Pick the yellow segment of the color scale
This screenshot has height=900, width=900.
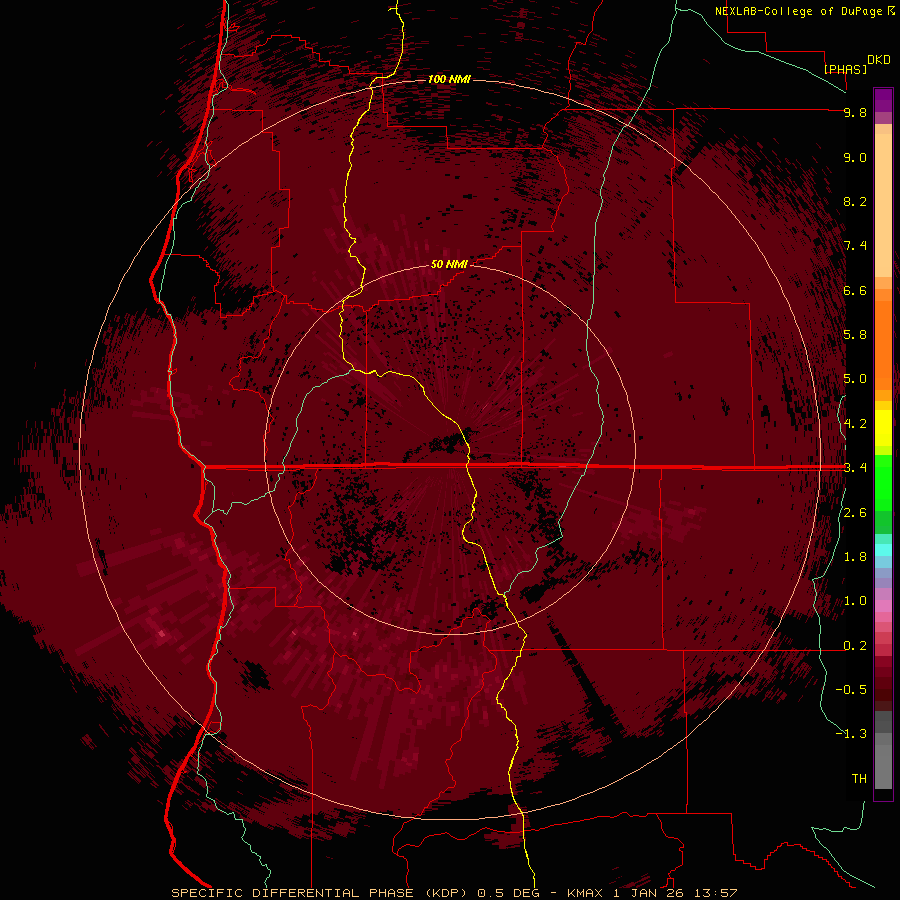(883, 428)
